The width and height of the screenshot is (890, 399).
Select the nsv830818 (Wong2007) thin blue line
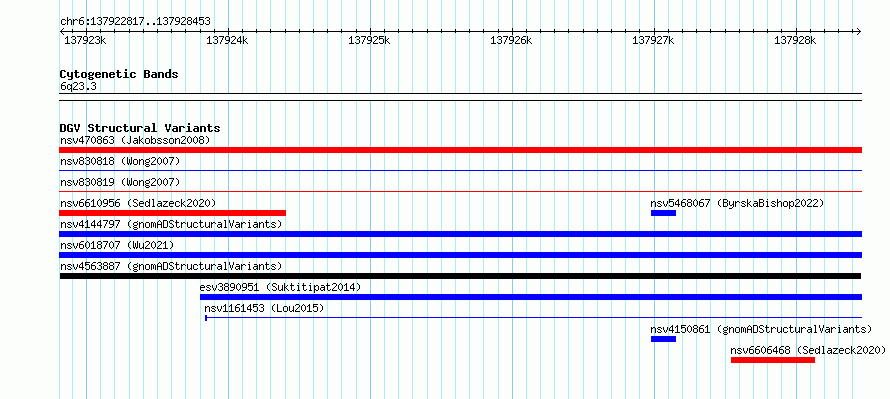[460, 170]
